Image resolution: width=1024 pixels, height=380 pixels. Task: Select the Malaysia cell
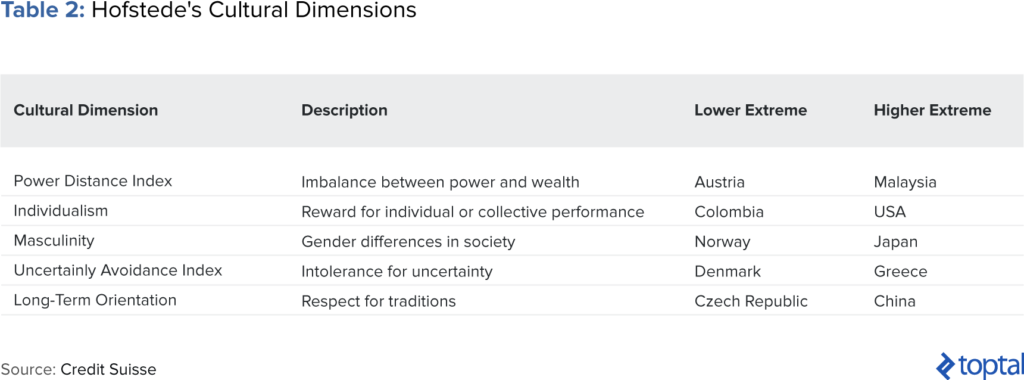(x=904, y=182)
